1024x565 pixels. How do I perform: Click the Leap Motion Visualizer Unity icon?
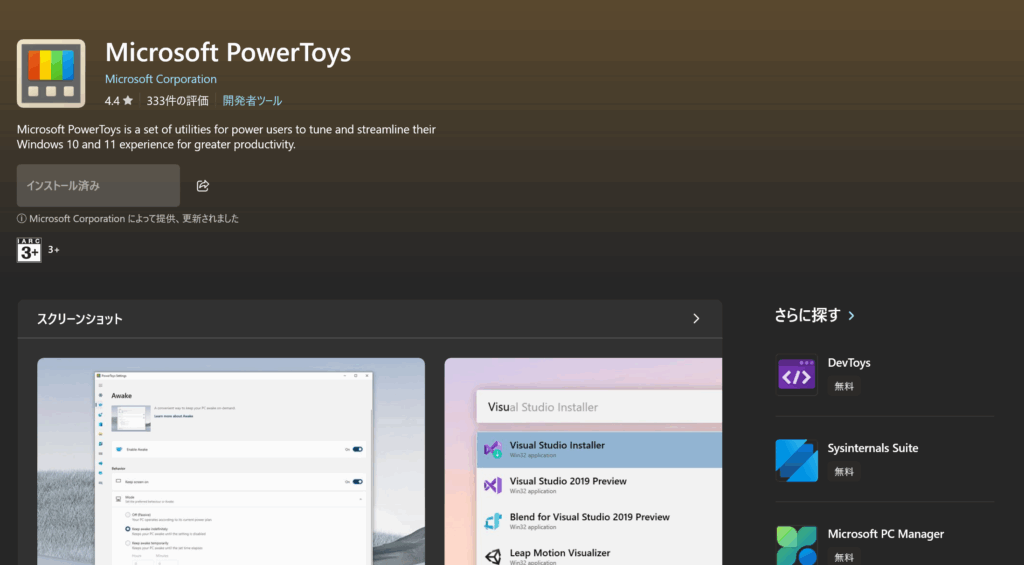[x=492, y=556]
